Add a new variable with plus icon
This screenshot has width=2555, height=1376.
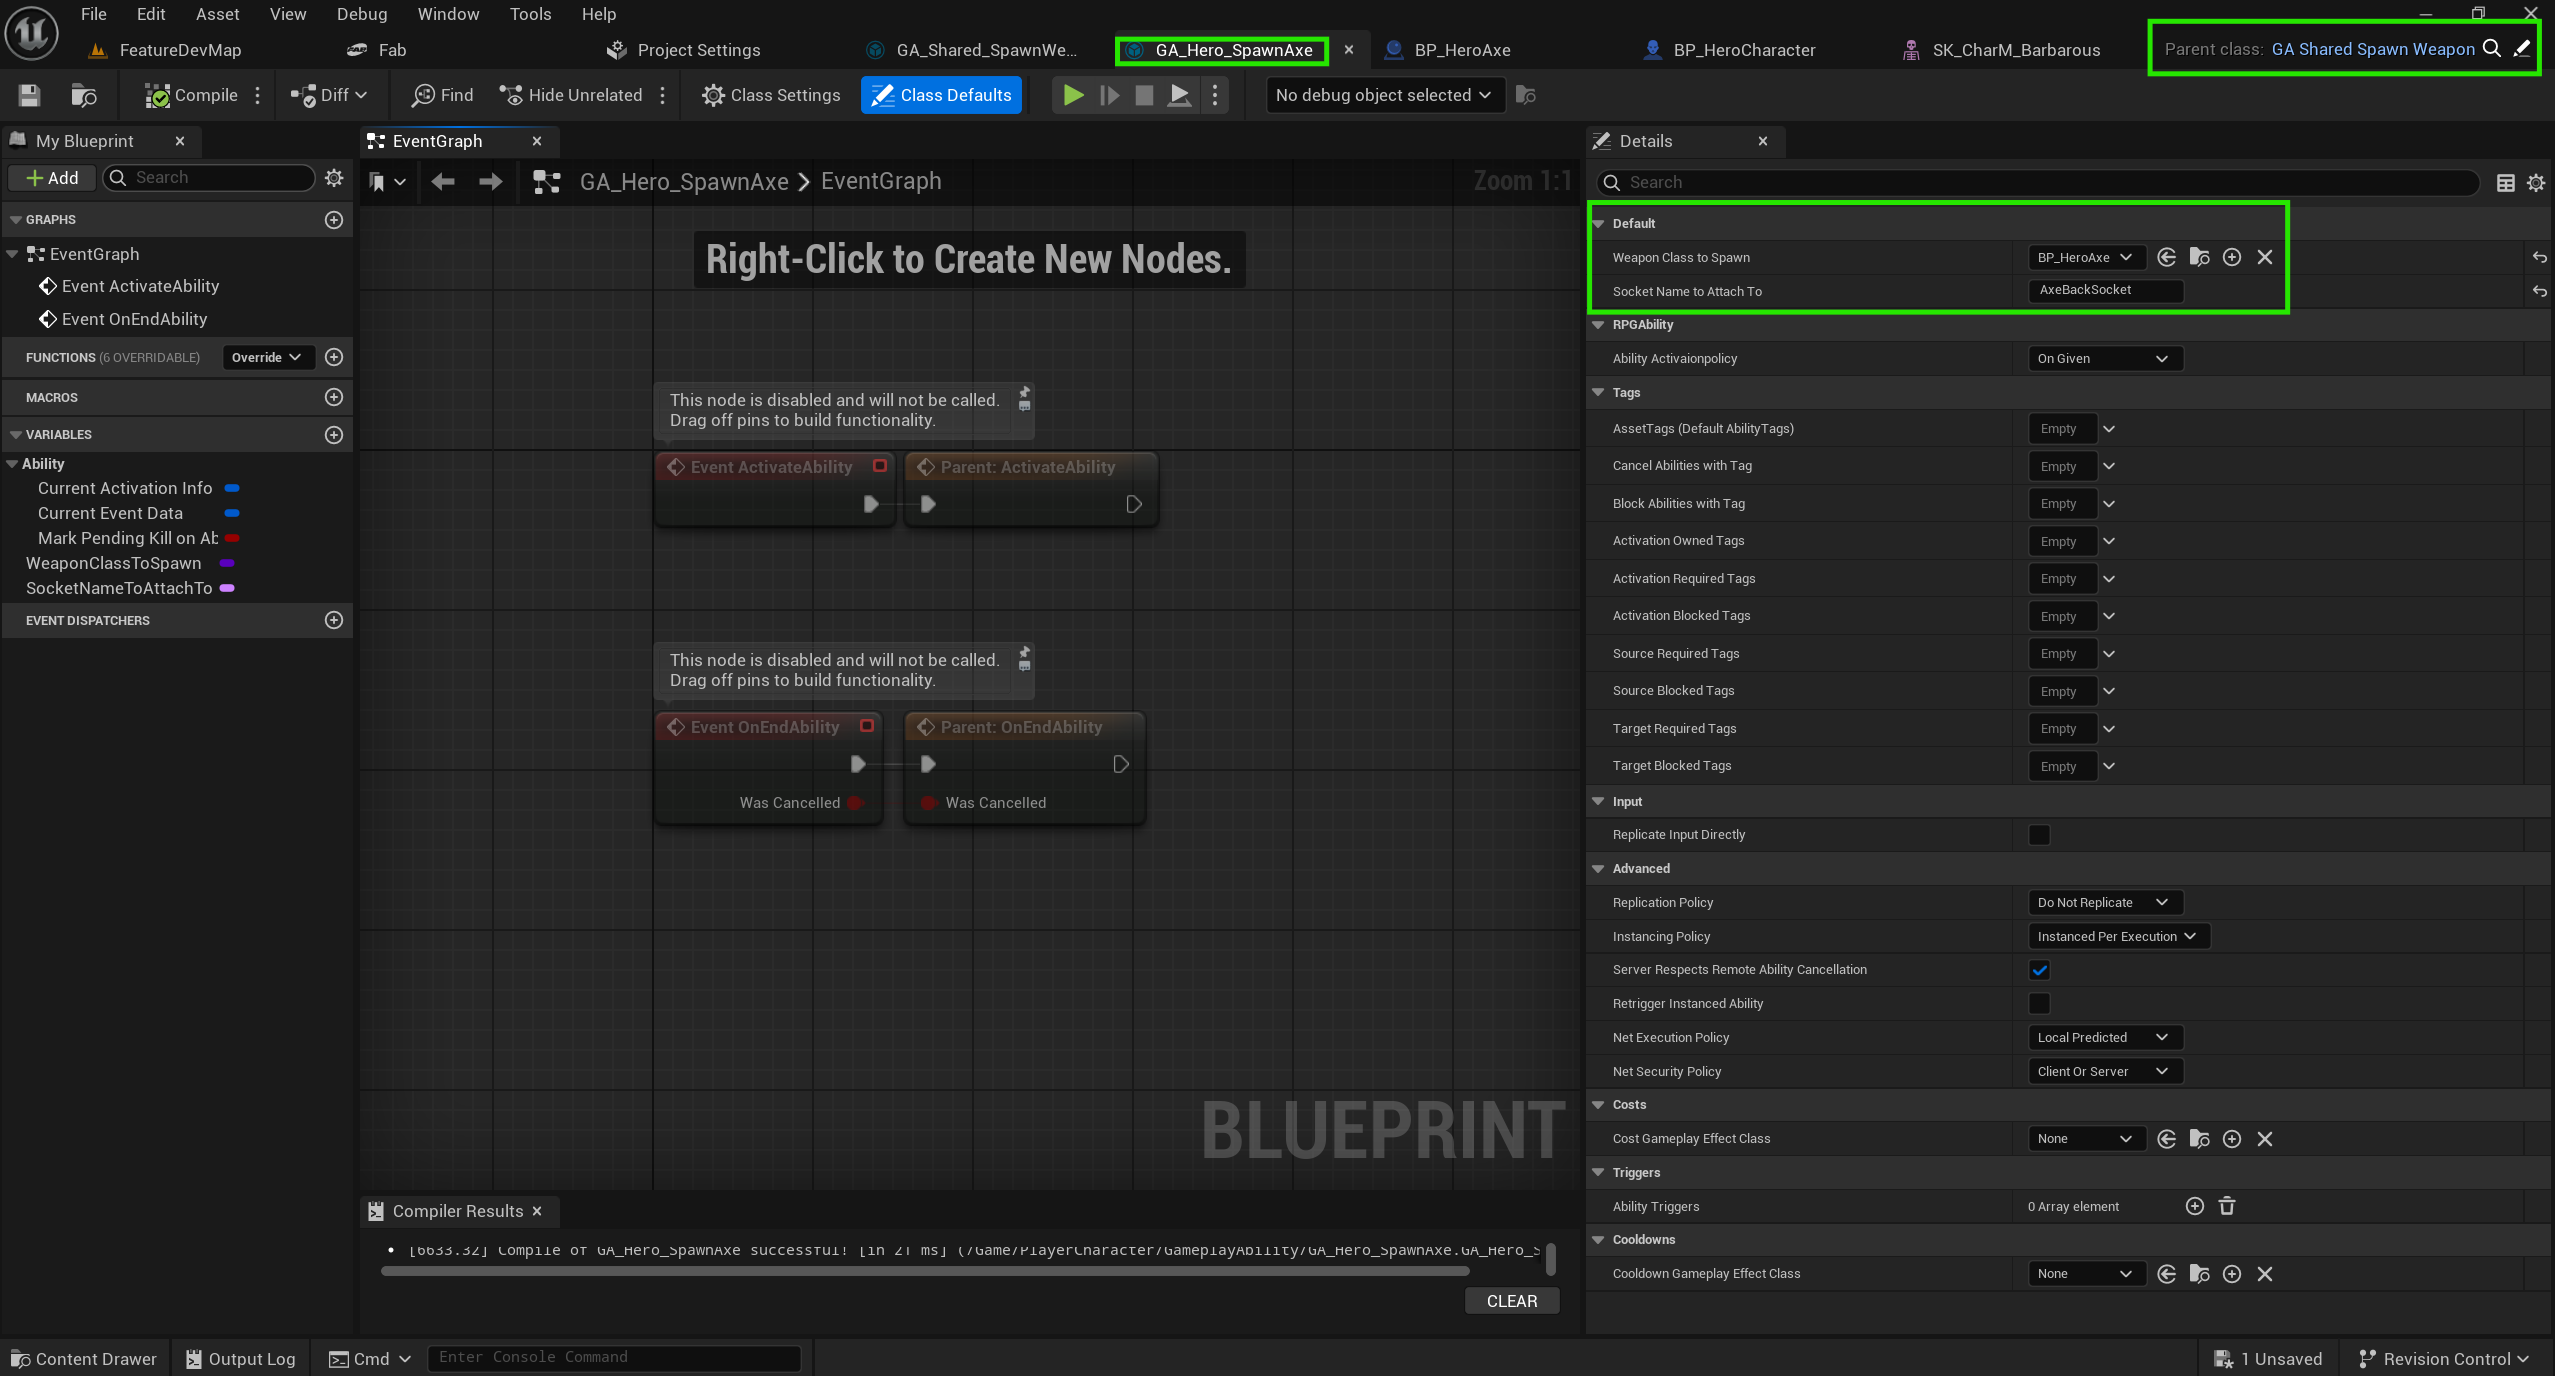point(334,435)
